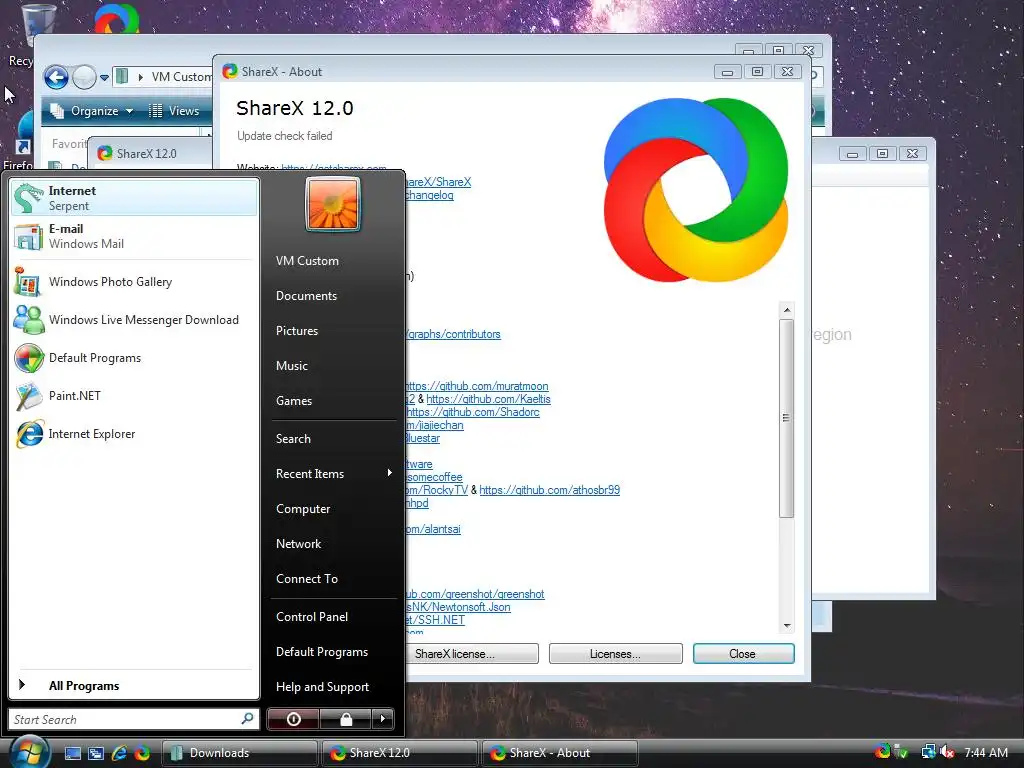Click ShareX icon in system tray

click(x=882, y=752)
